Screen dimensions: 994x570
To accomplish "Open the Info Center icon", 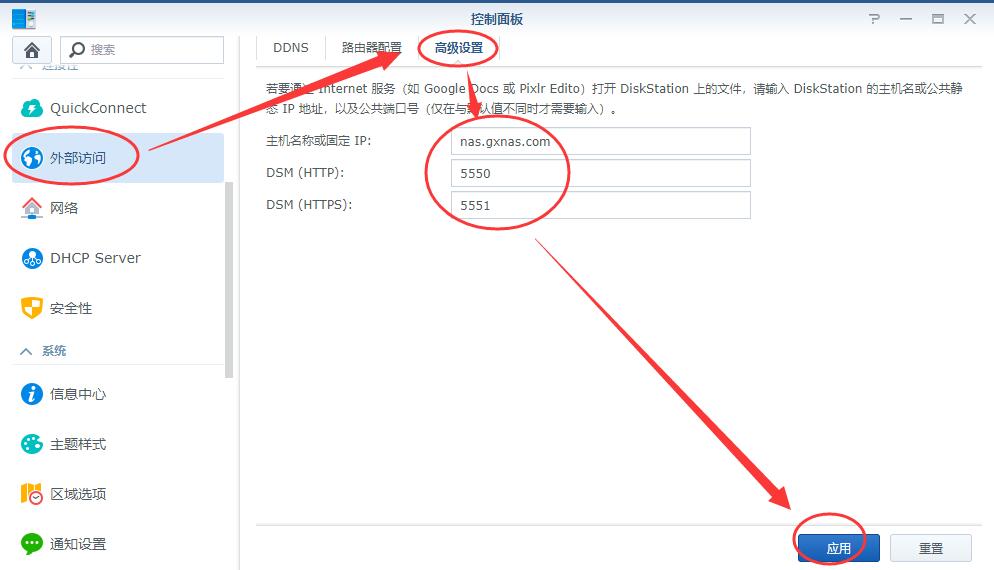I will (x=32, y=394).
